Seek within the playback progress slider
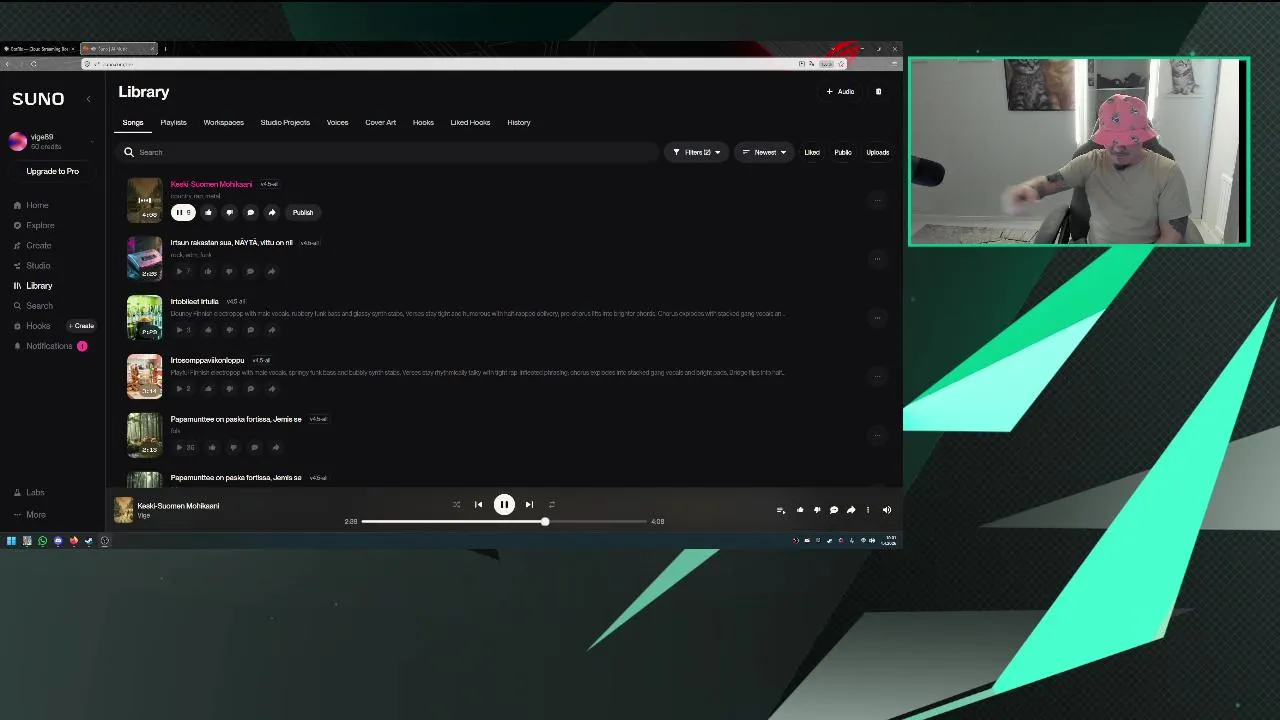This screenshot has width=1280, height=720. point(504,521)
